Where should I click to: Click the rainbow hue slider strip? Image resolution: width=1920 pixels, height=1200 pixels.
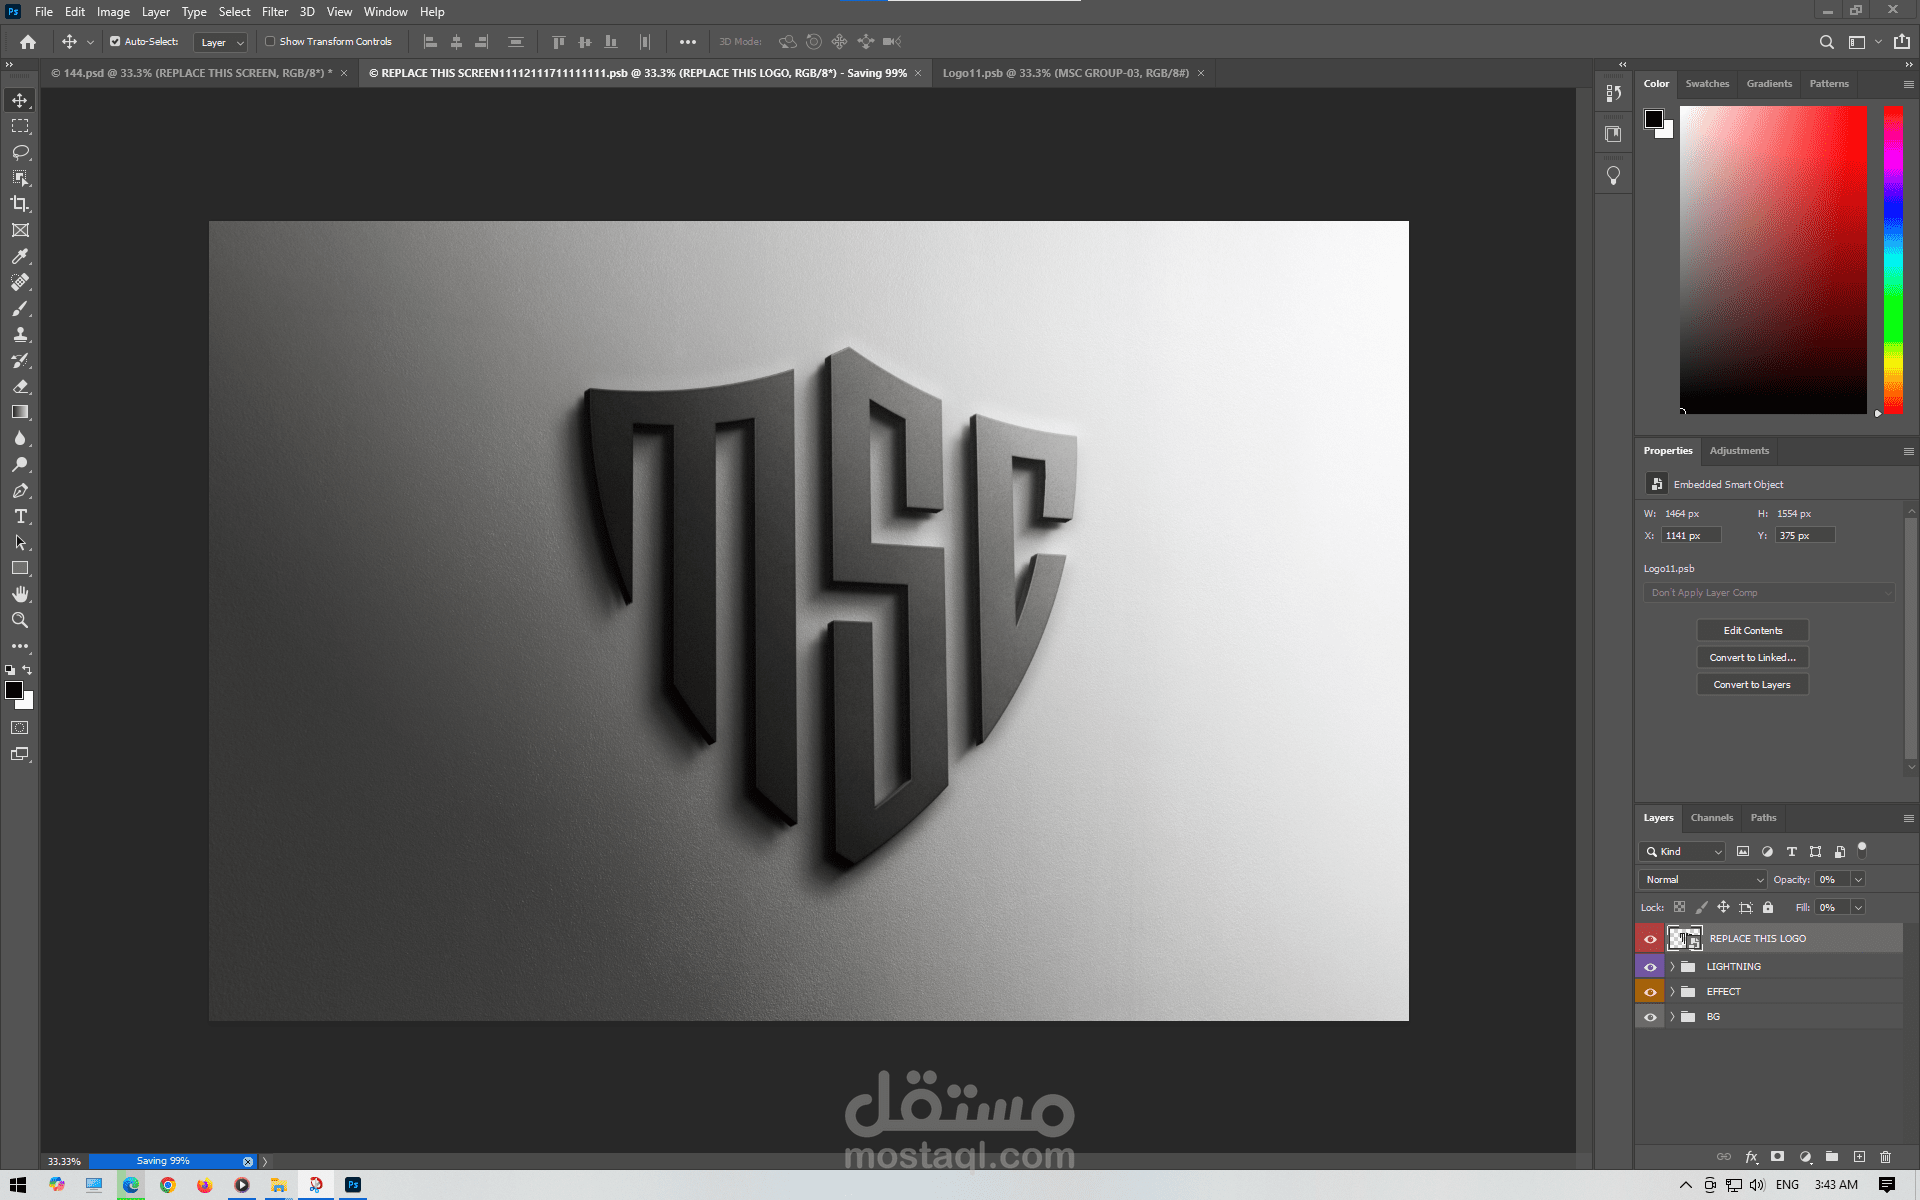1893,260
